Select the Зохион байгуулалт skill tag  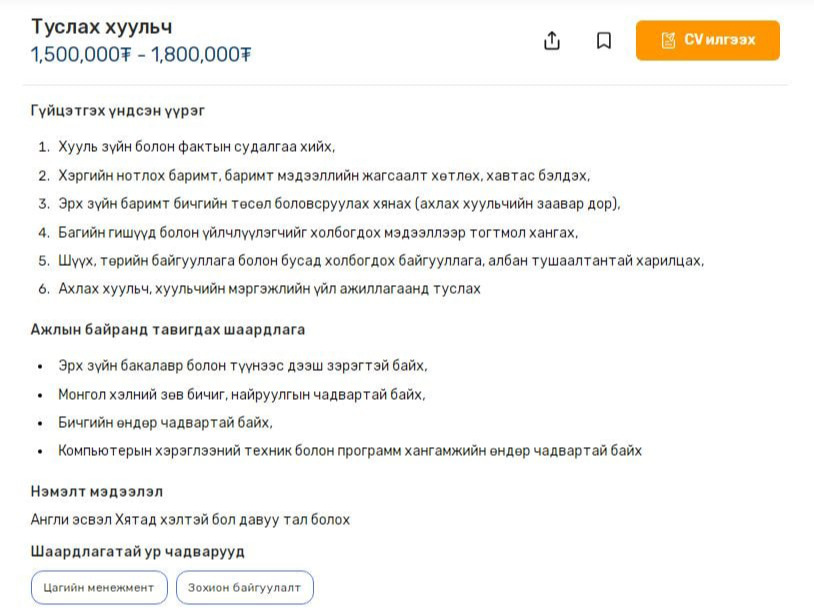point(245,587)
